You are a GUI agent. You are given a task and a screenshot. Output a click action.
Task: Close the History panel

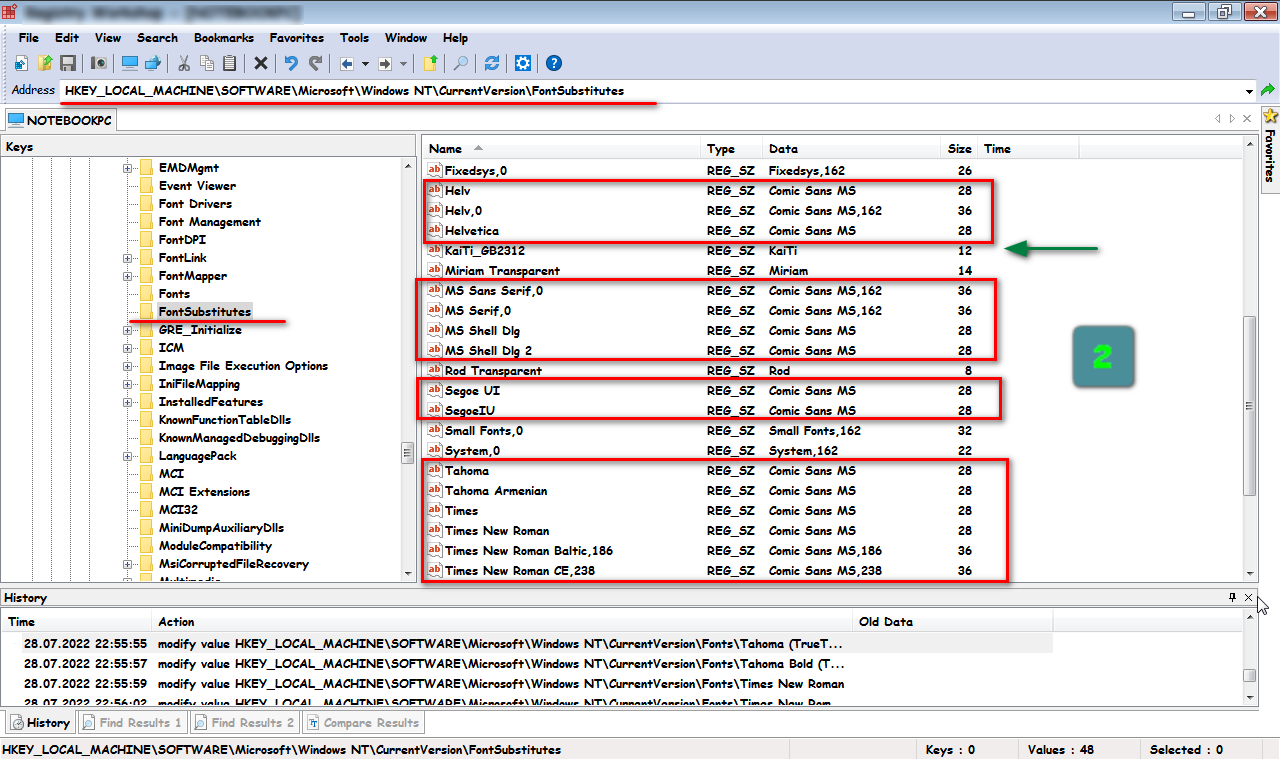point(1248,597)
